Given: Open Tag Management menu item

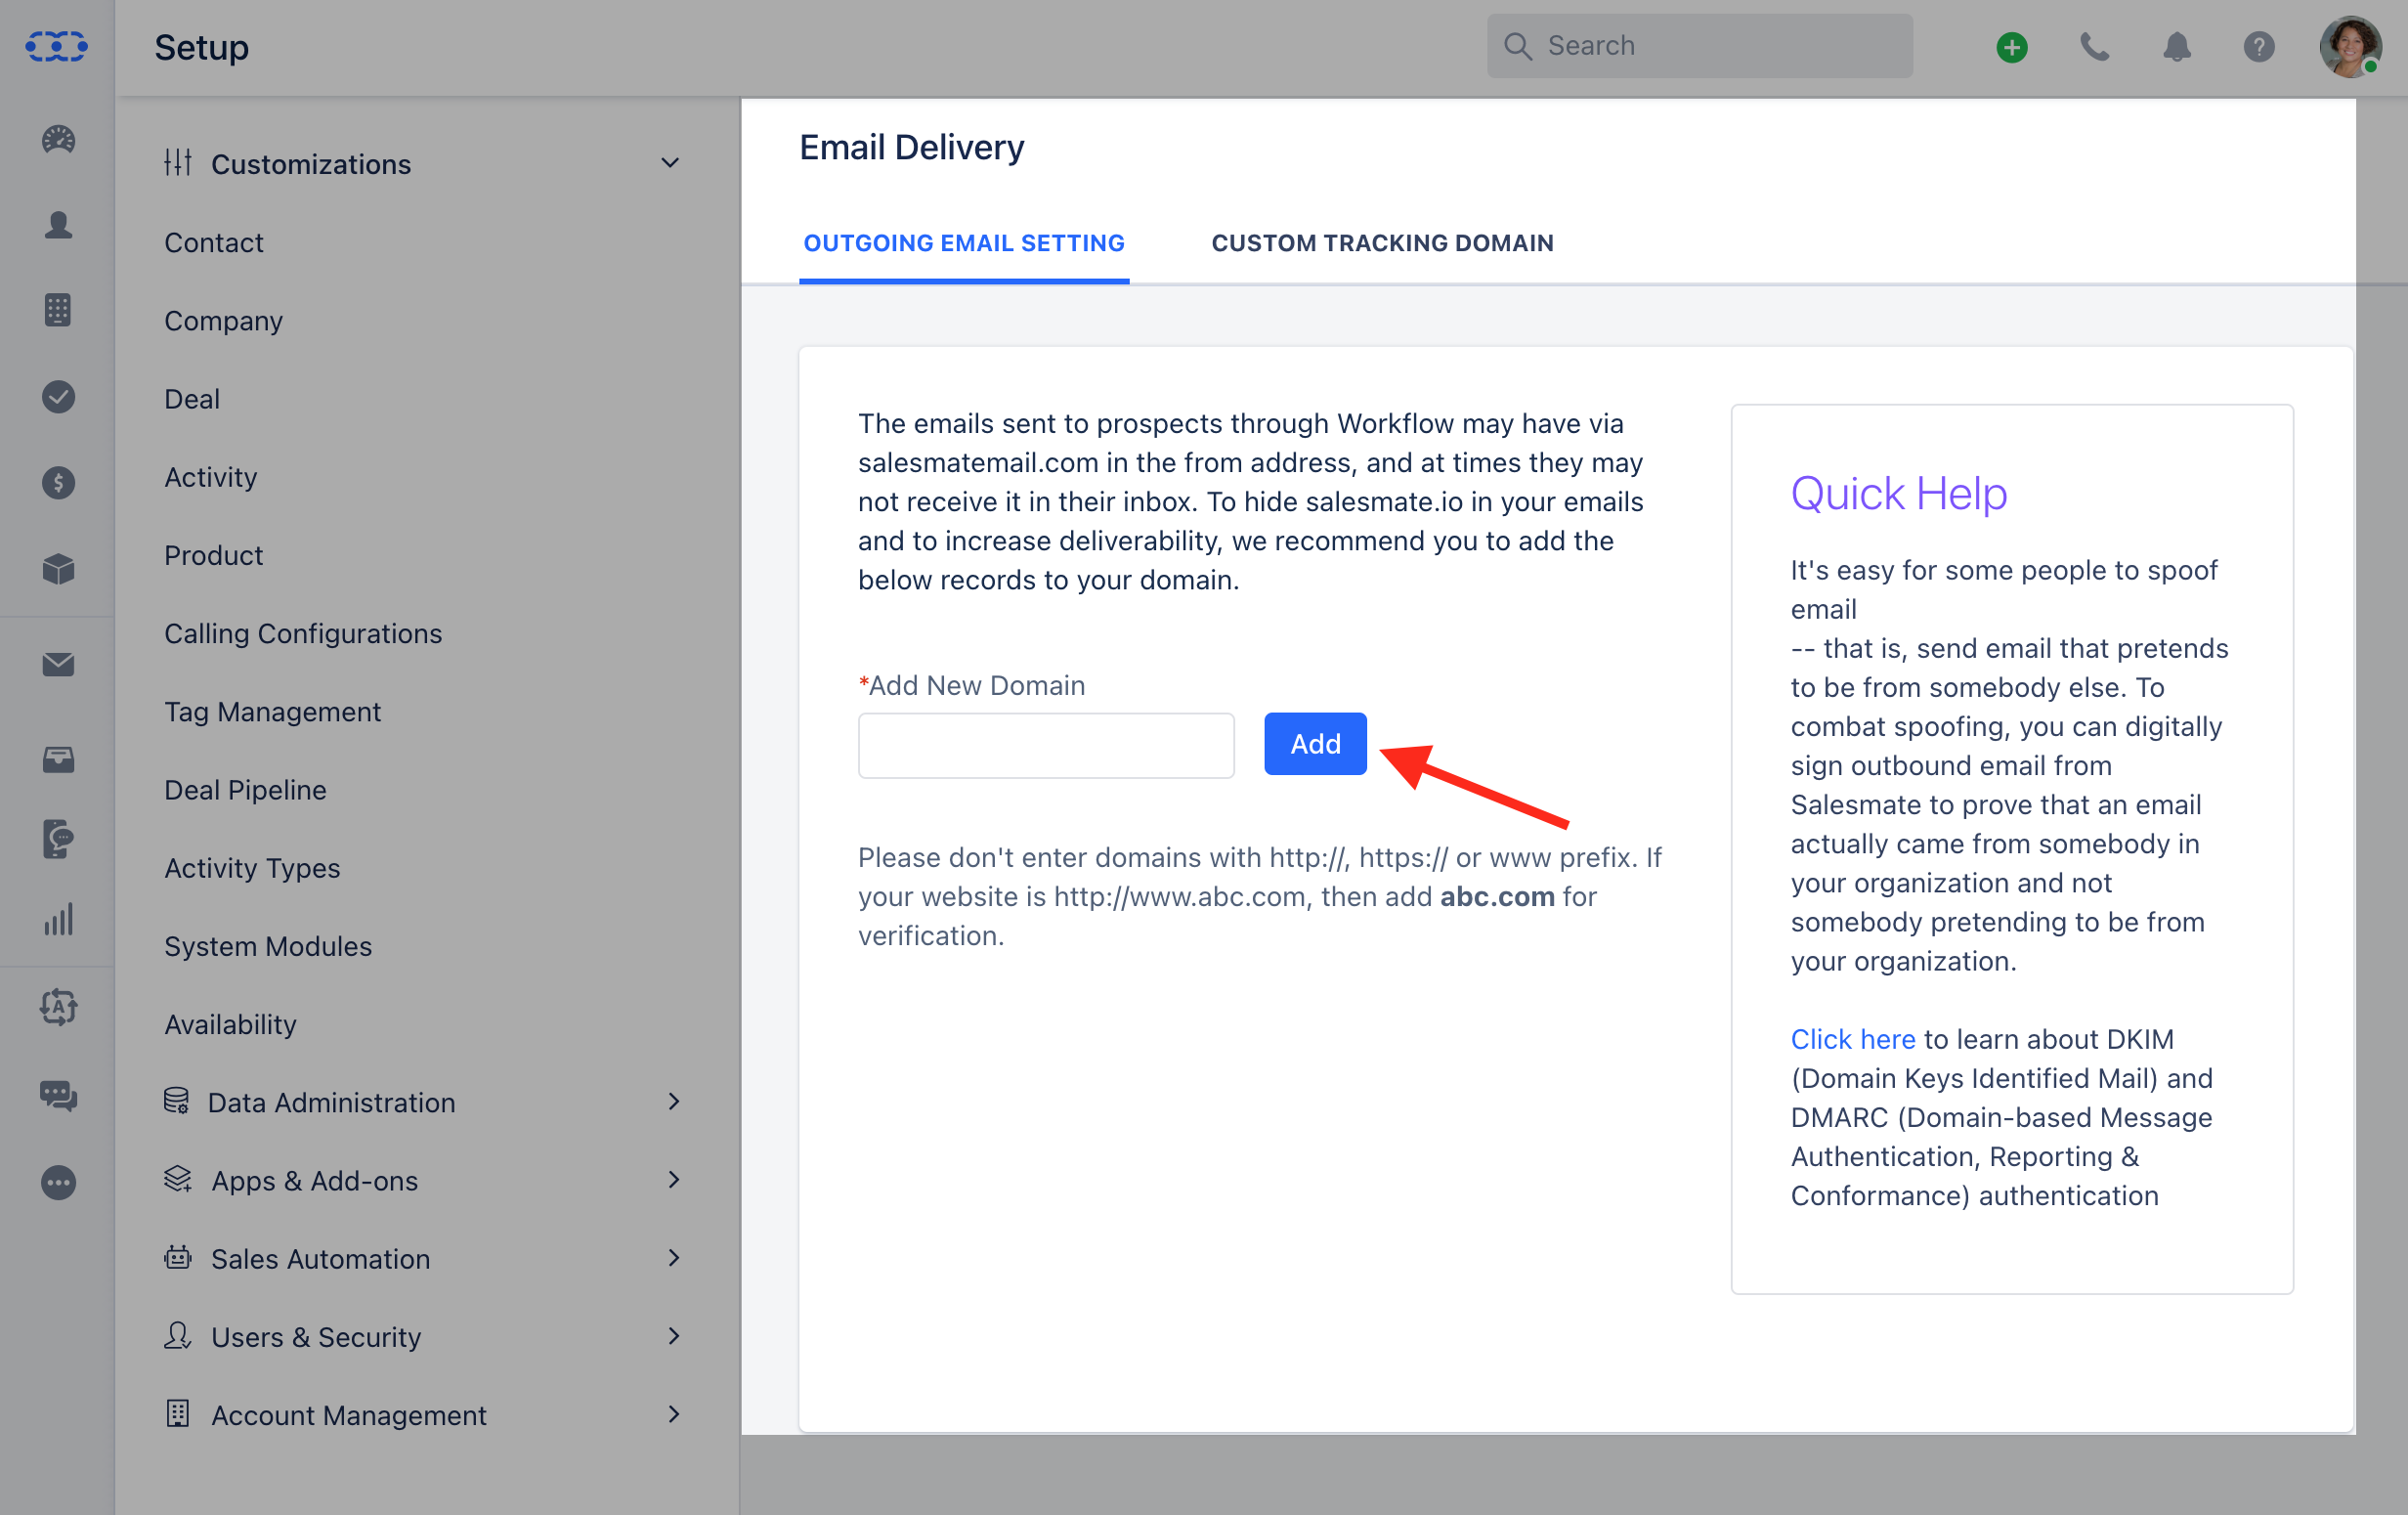Looking at the screenshot, I should pos(272,711).
